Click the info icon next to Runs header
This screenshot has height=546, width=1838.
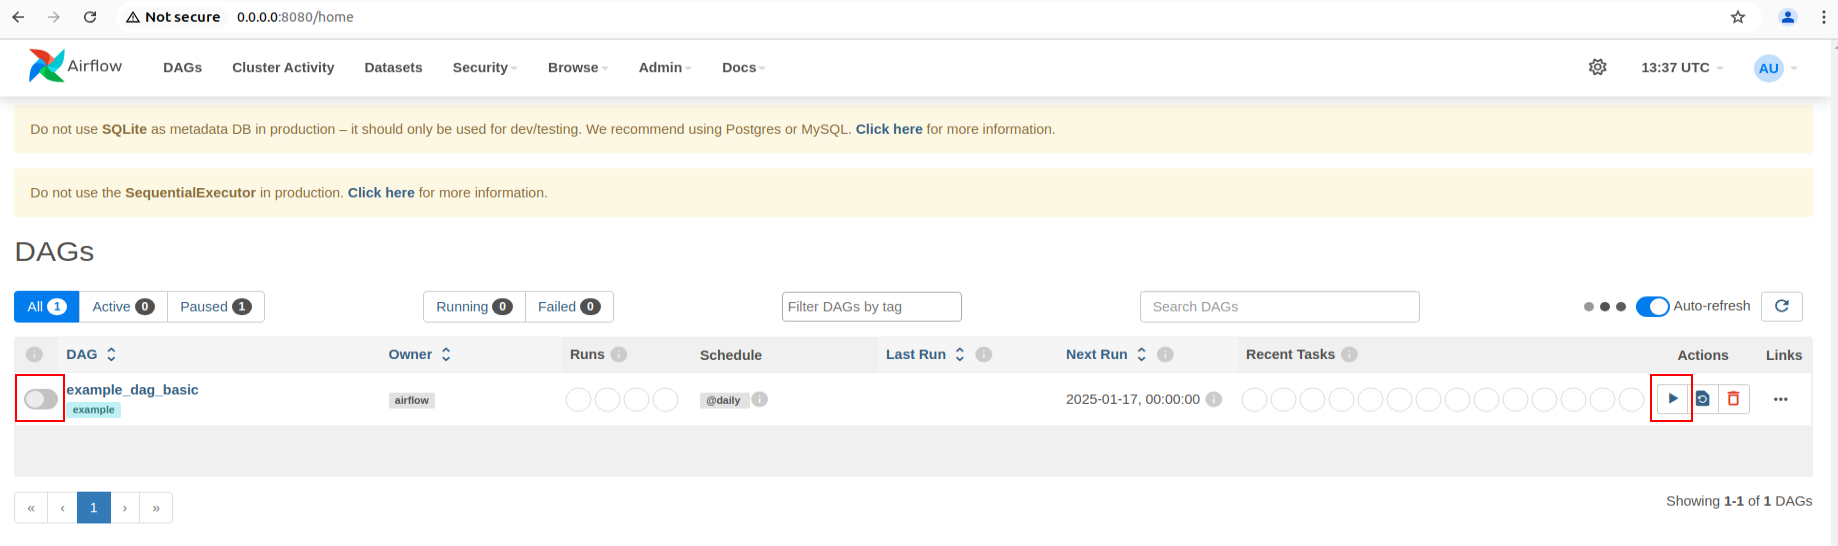[619, 354]
